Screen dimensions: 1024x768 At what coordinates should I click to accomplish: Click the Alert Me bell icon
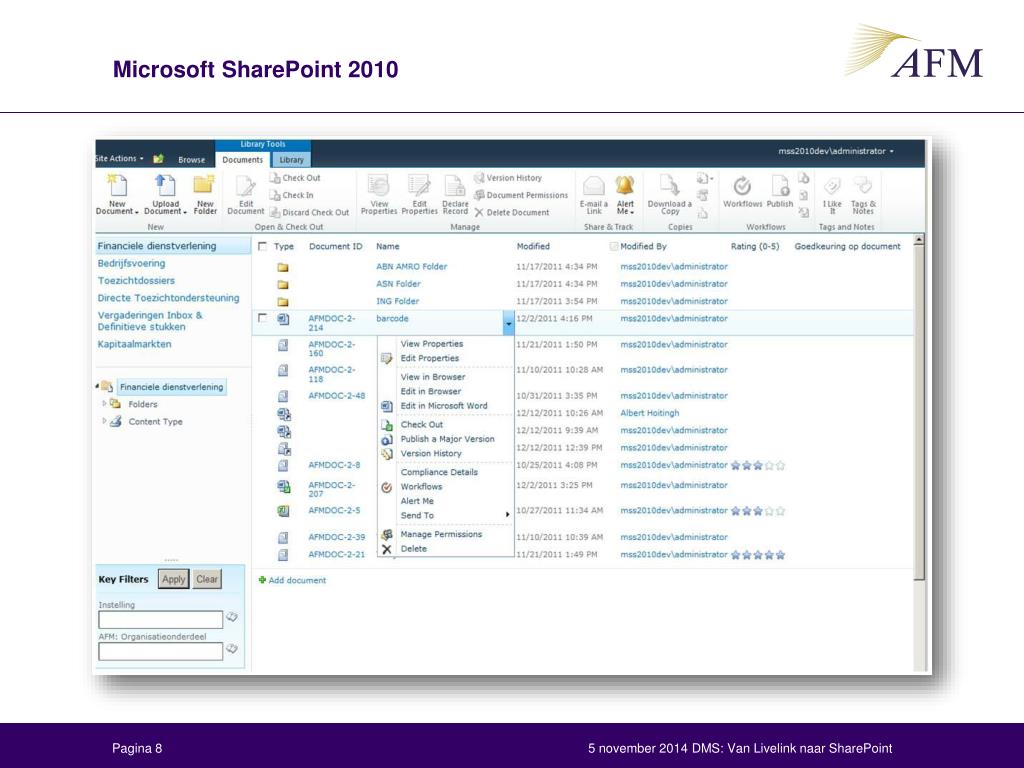625,185
